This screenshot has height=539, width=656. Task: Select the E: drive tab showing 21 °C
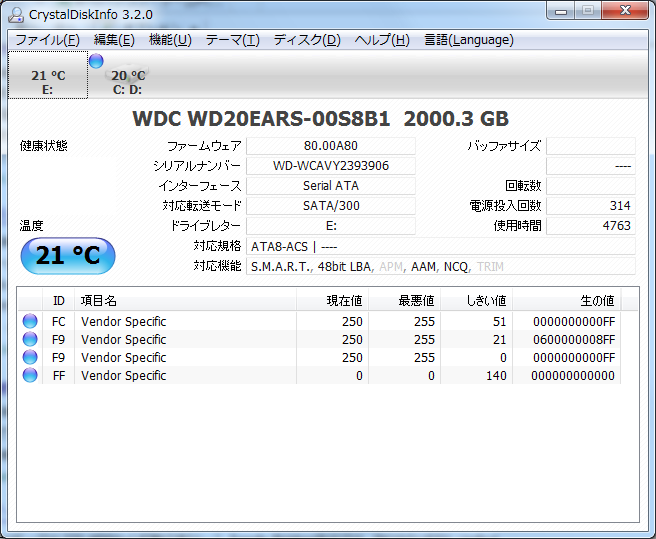coord(48,75)
